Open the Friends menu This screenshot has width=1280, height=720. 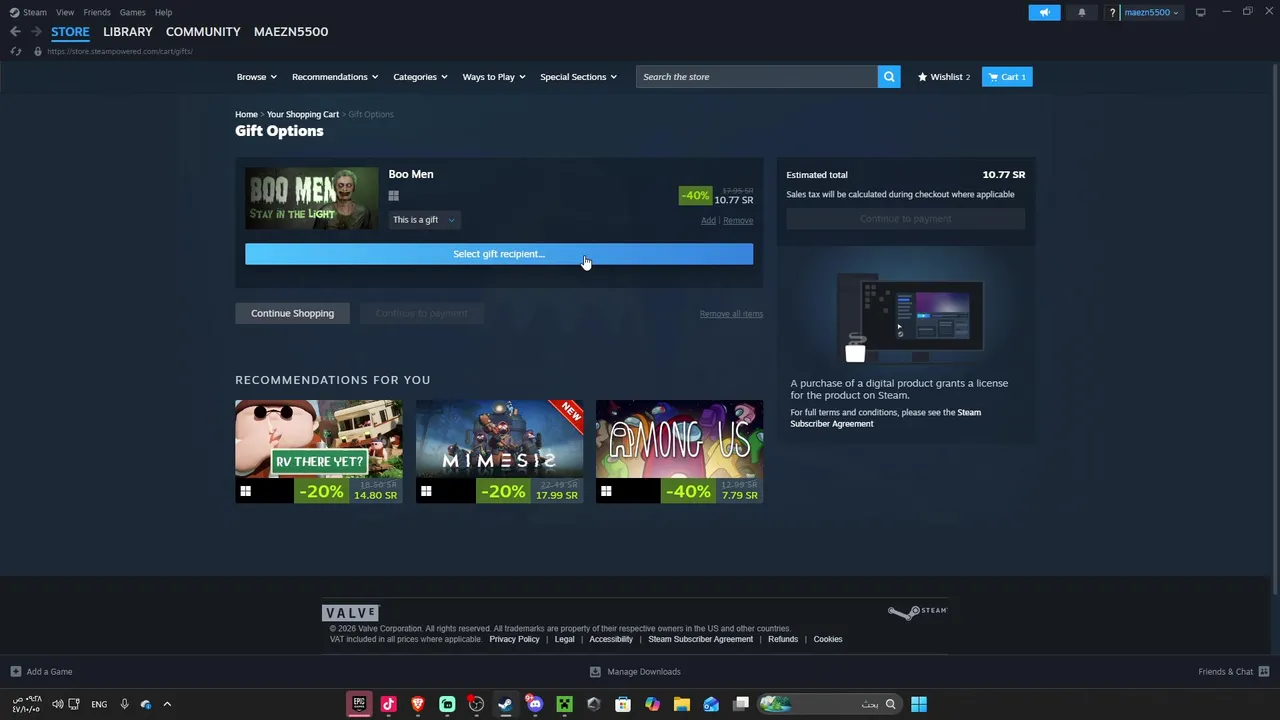tap(97, 12)
